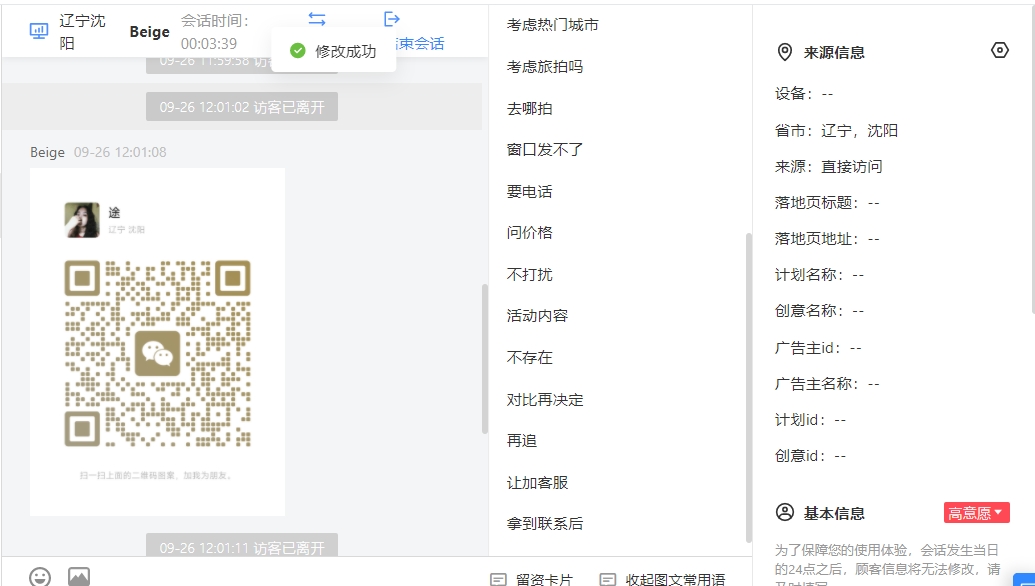Click the contact avatar in the QR card
This screenshot has height=586, width=1035.
(x=82, y=220)
